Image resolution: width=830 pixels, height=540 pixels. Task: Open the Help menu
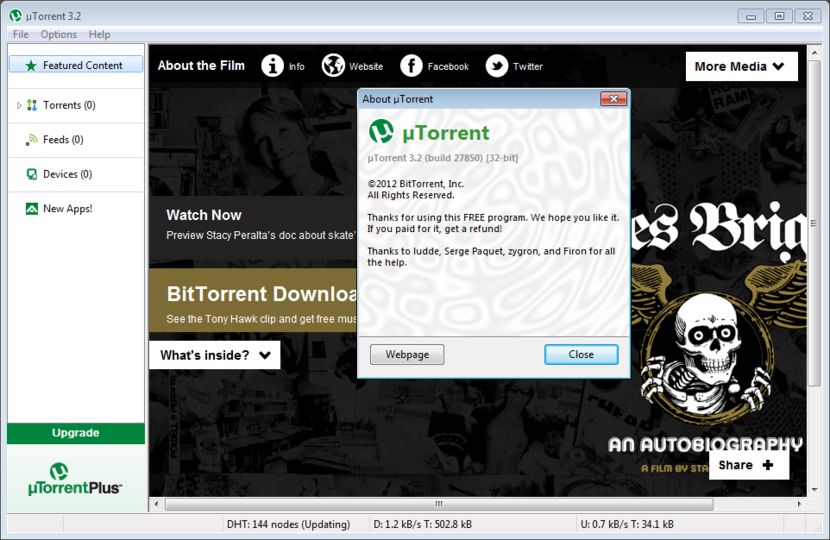click(100, 34)
